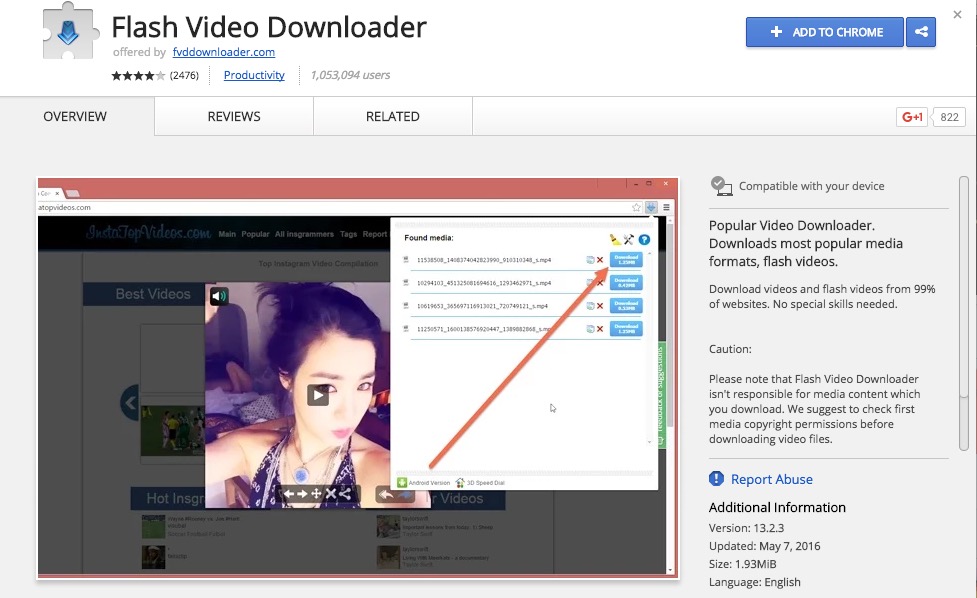Click the share icon next to Add to Chrome
Screen dimensions: 977x598
click(920, 32)
